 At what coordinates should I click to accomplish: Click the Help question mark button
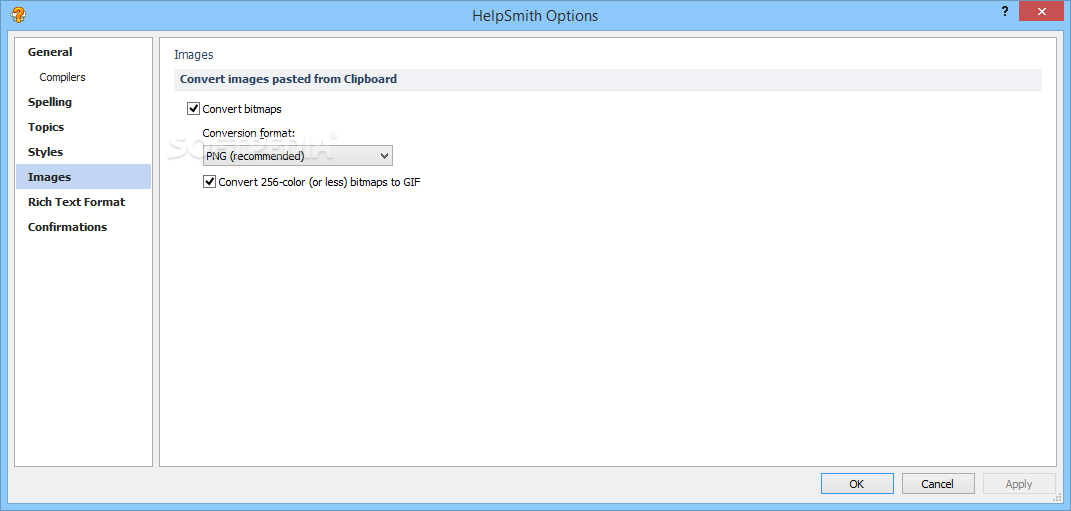coord(1005,12)
